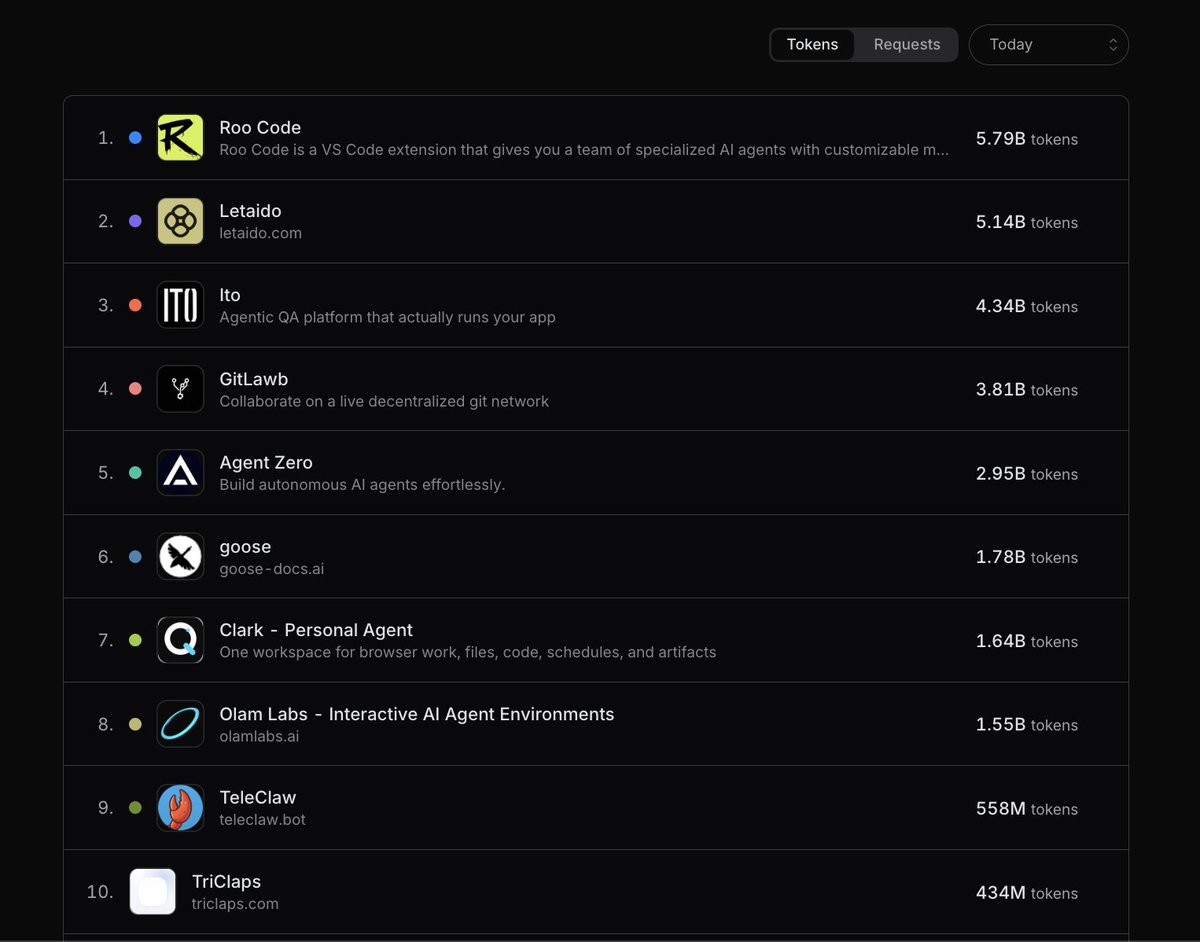Click the Olam Labs logo icon

(x=180, y=724)
